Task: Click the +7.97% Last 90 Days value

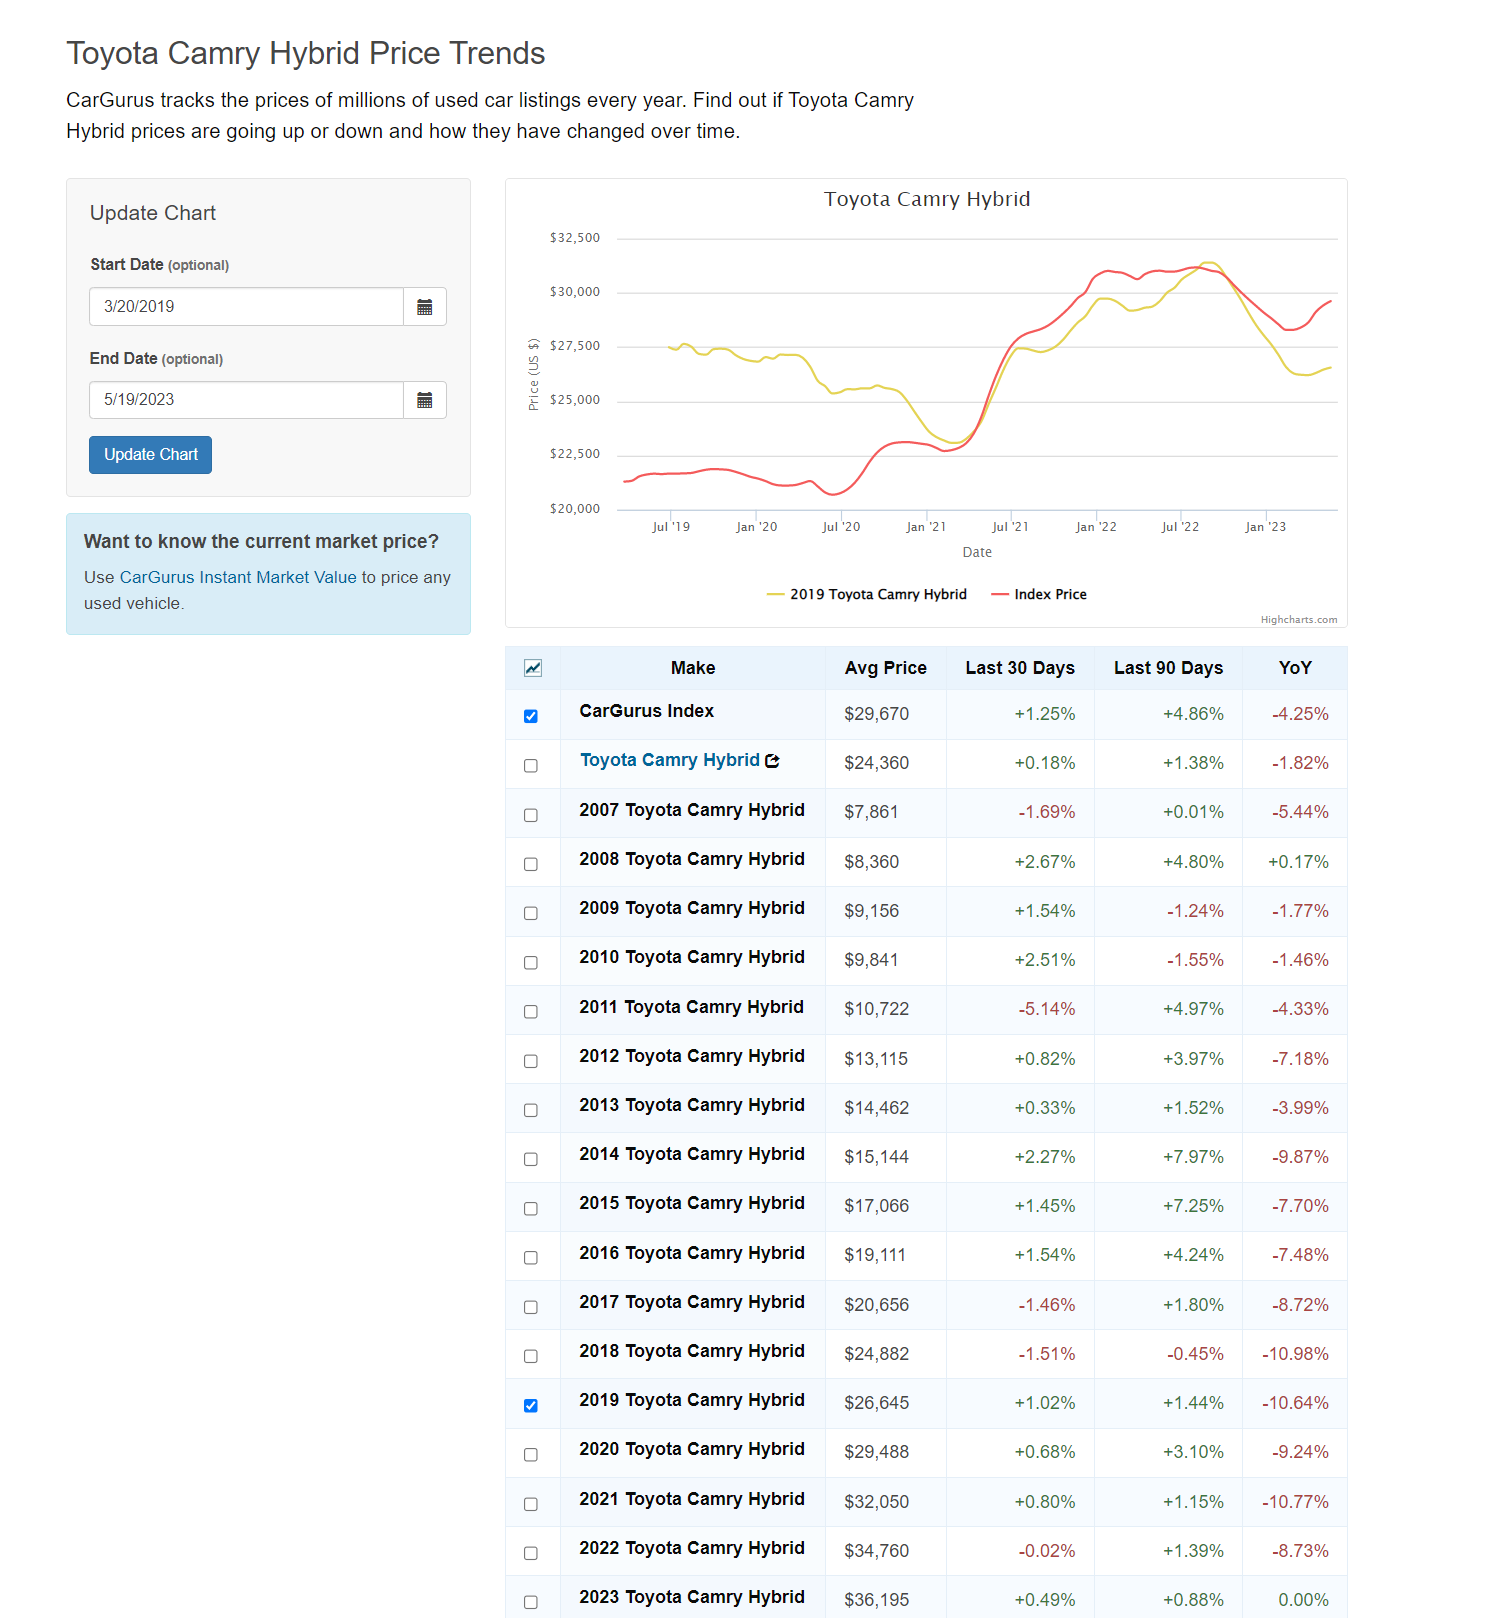Action: 1193,1157
